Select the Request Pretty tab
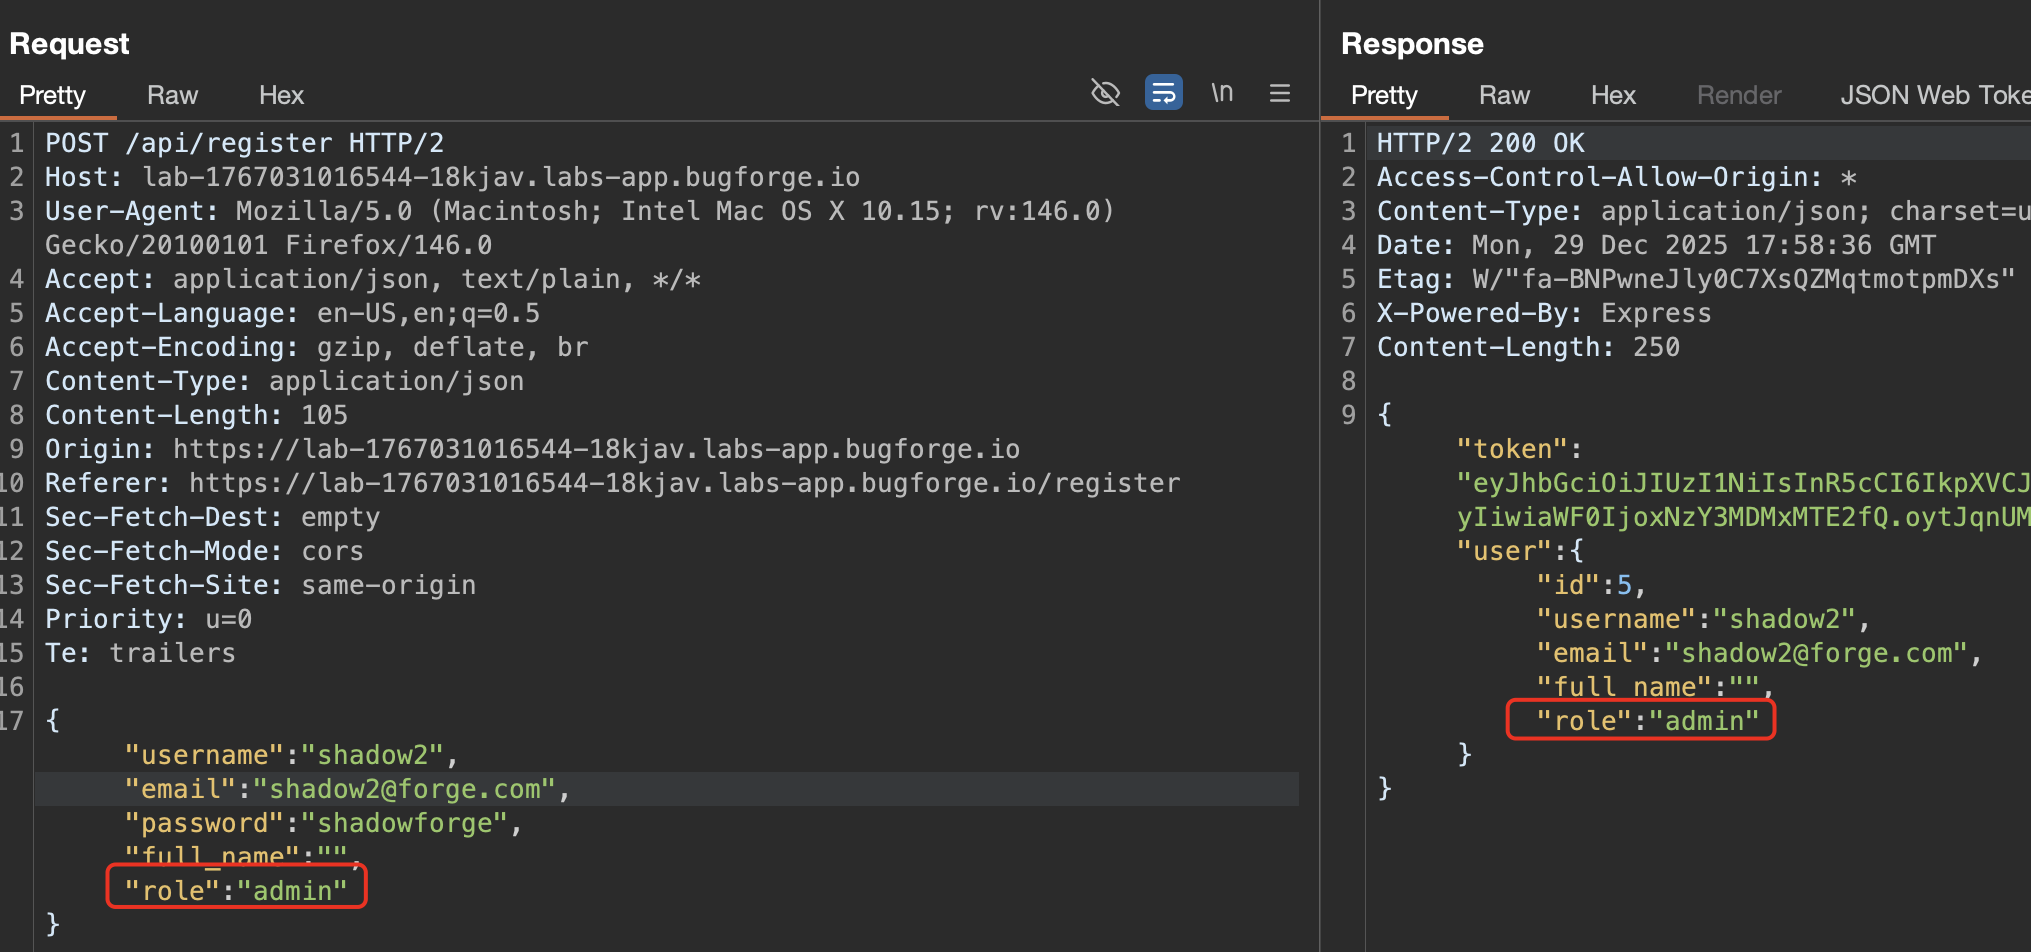The height and width of the screenshot is (952, 2031). click(52, 95)
